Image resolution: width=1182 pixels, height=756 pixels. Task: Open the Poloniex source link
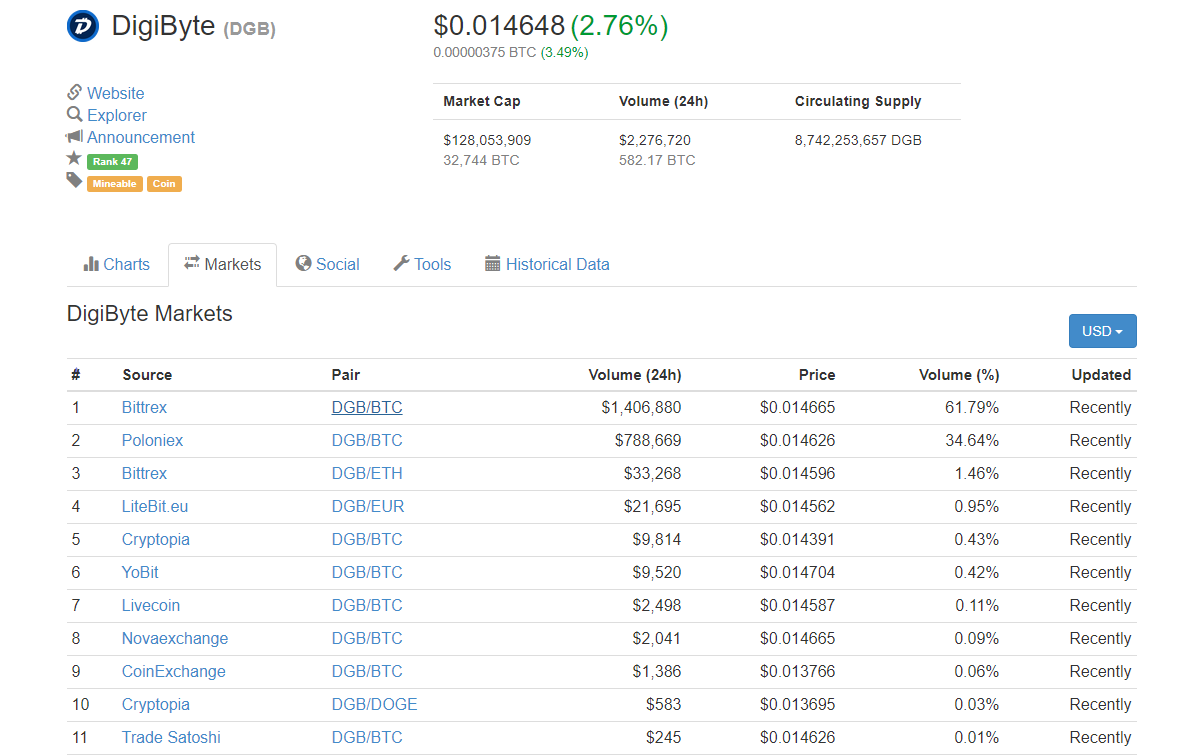click(x=152, y=441)
